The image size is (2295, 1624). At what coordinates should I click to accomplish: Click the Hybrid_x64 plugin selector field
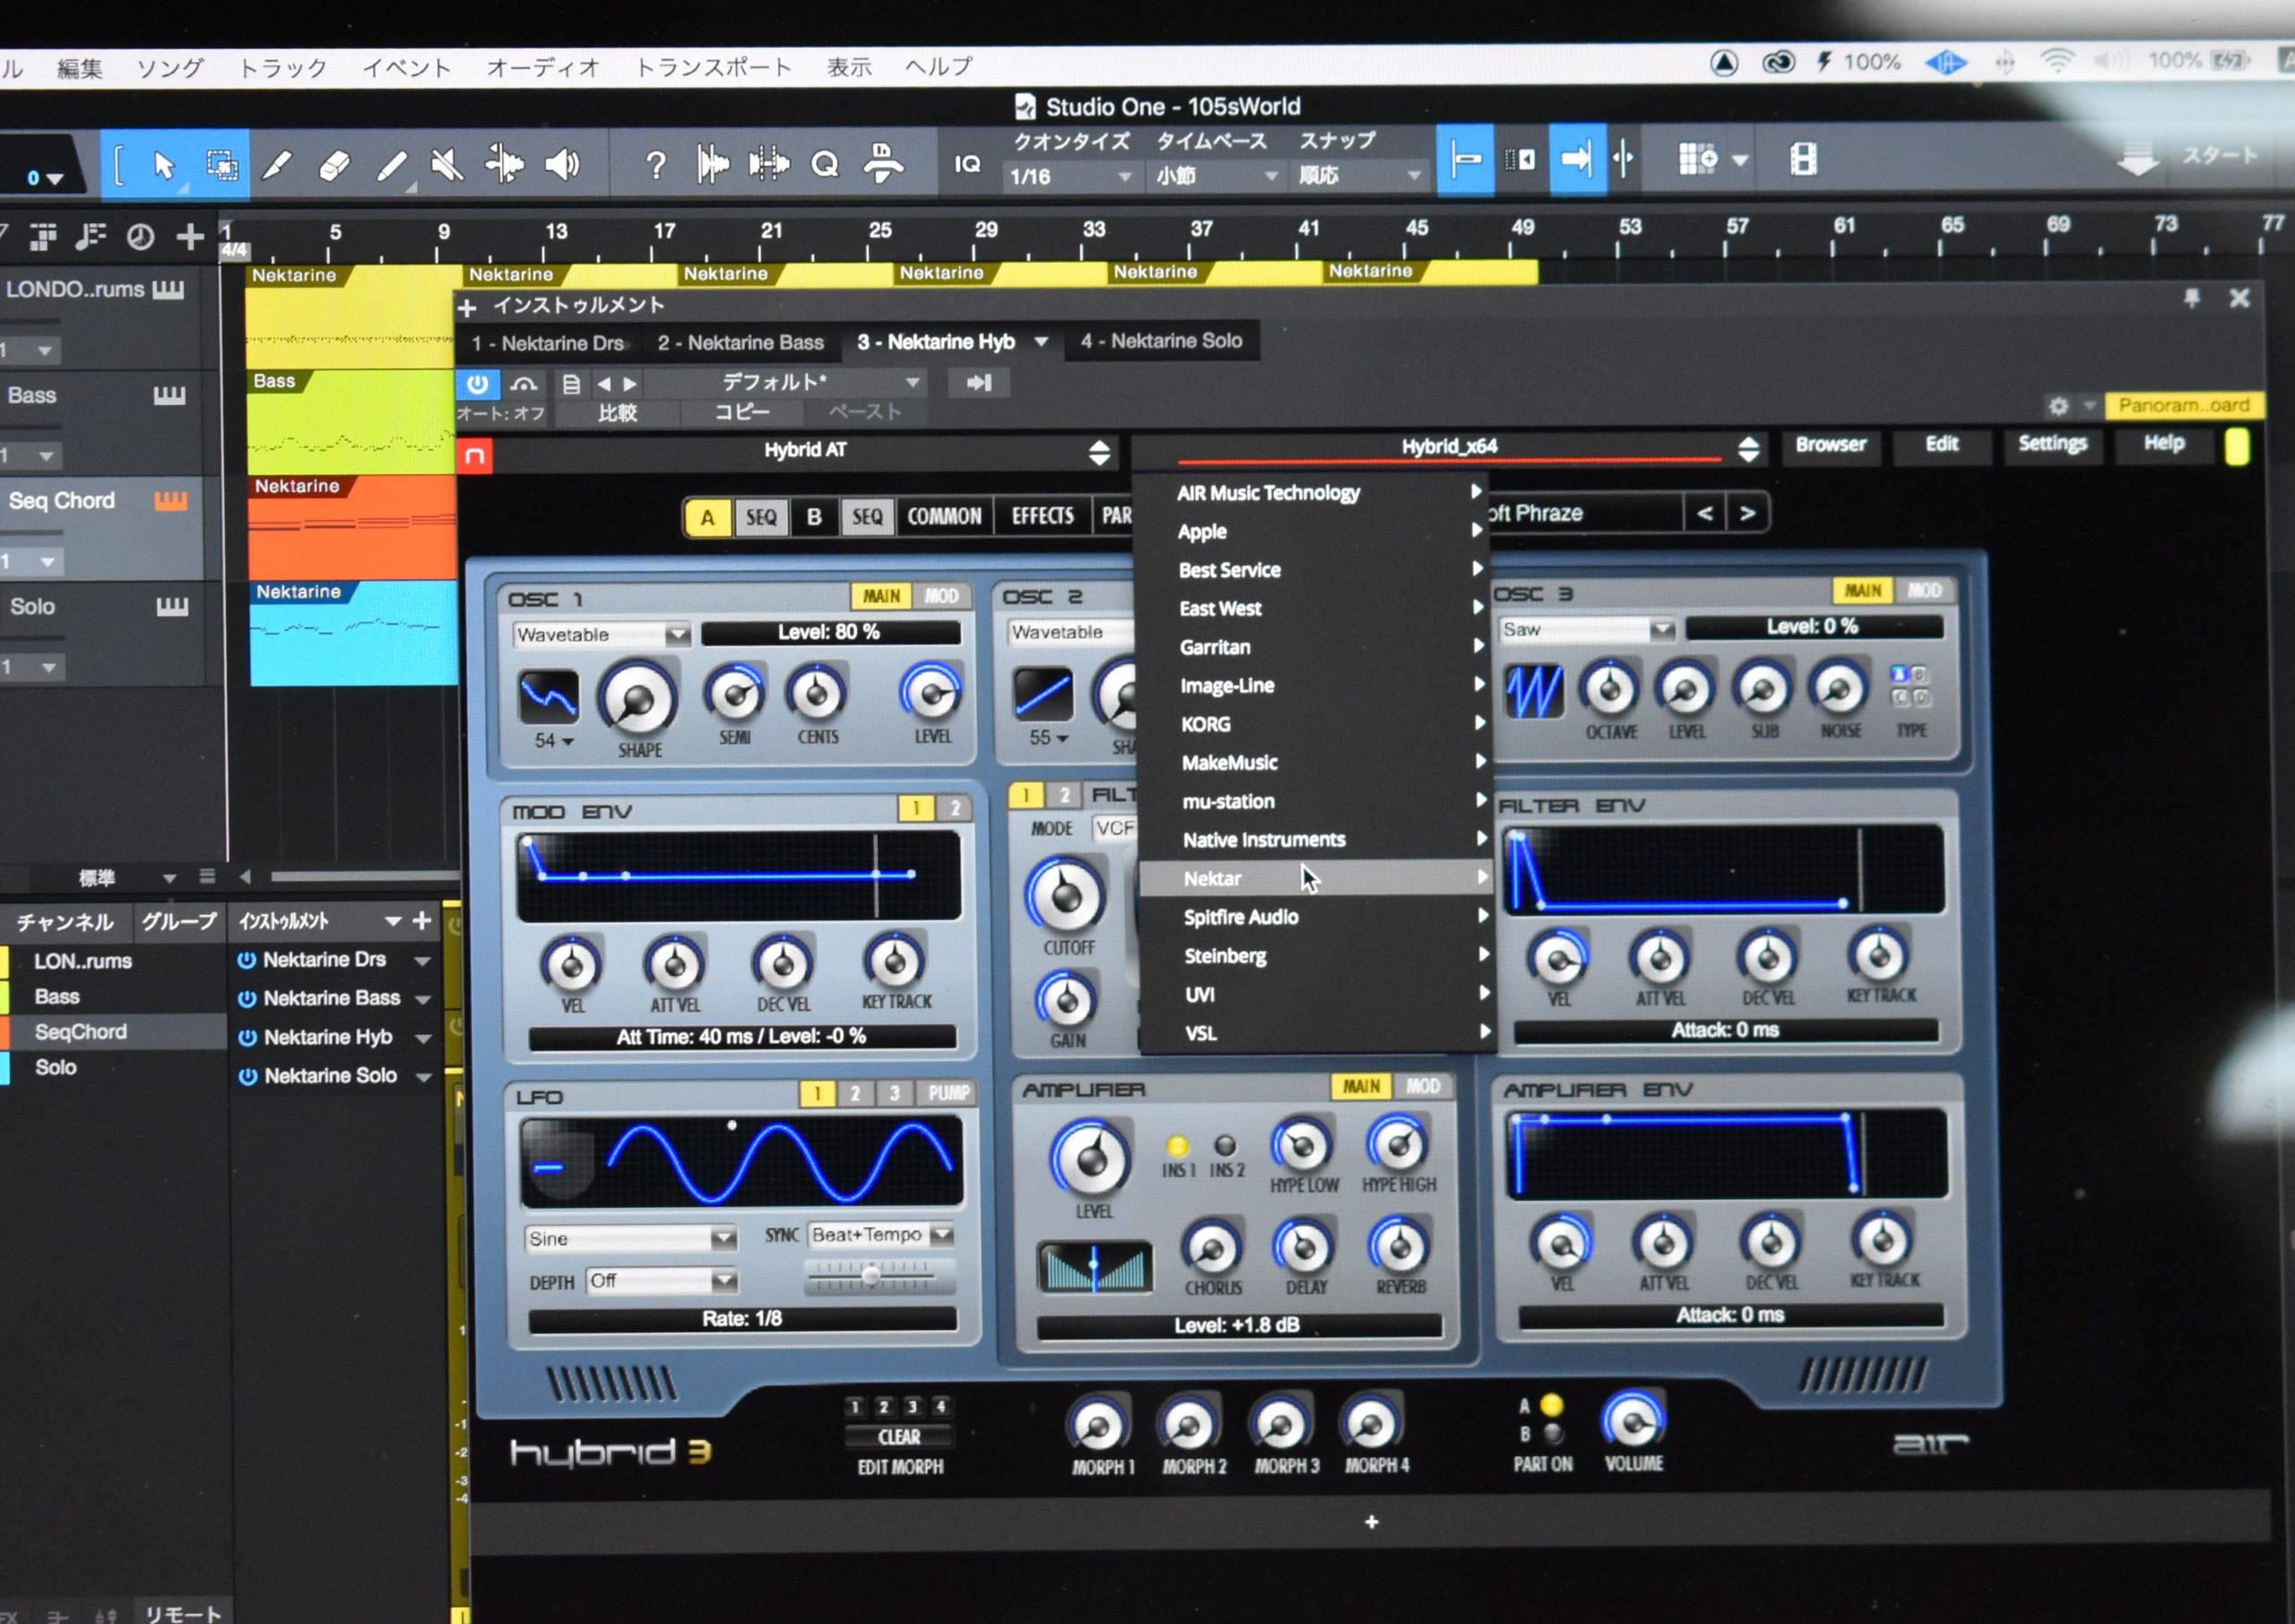[1449, 447]
